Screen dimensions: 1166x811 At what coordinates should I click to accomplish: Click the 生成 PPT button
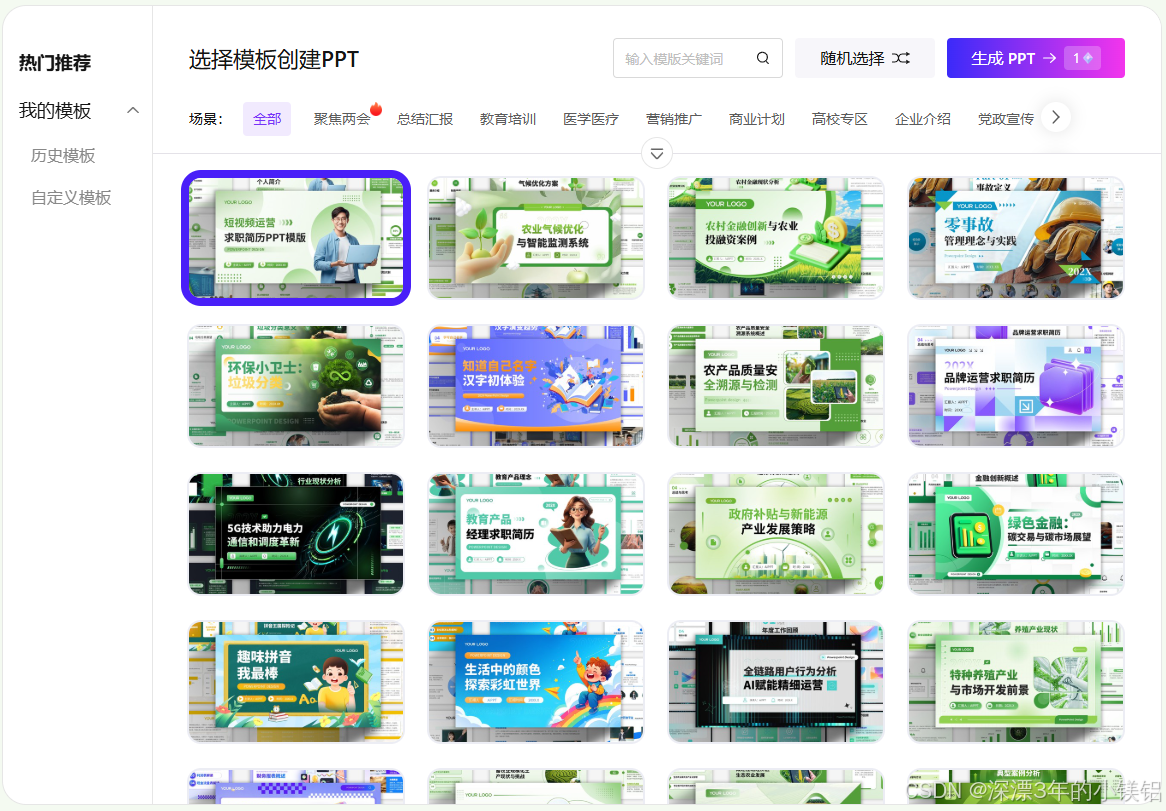[1035, 58]
